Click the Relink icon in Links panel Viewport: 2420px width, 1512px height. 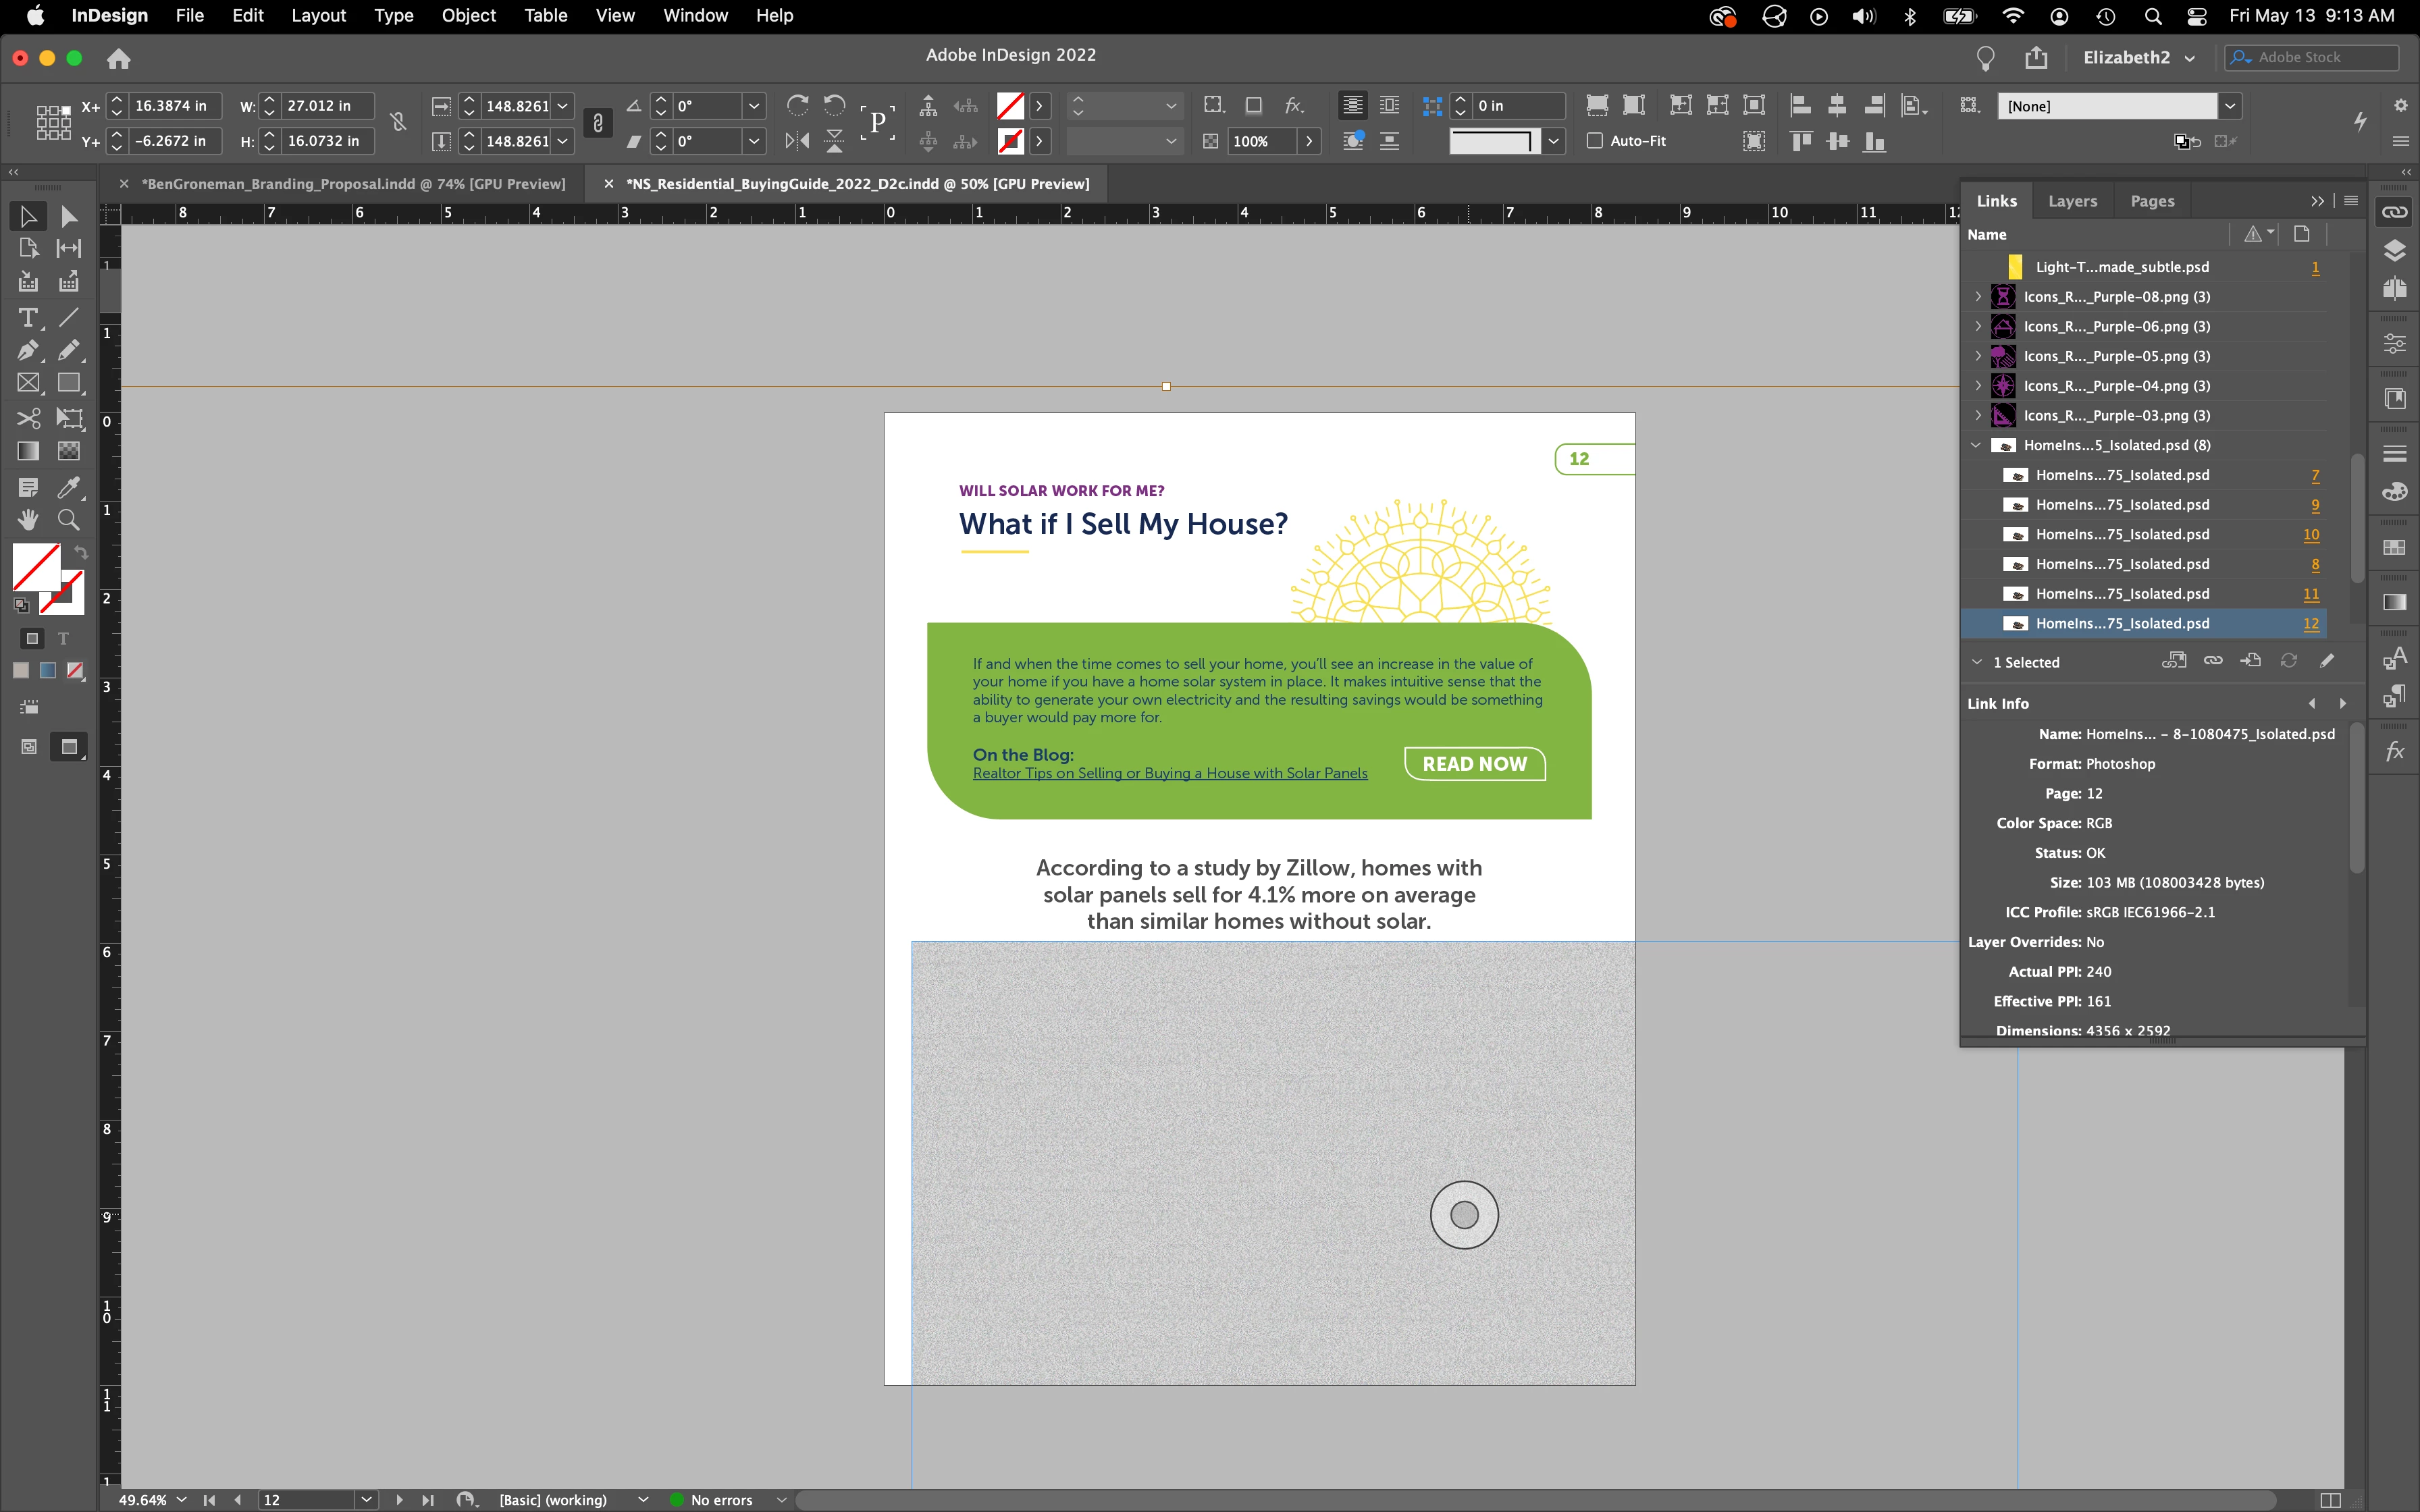point(2213,661)
